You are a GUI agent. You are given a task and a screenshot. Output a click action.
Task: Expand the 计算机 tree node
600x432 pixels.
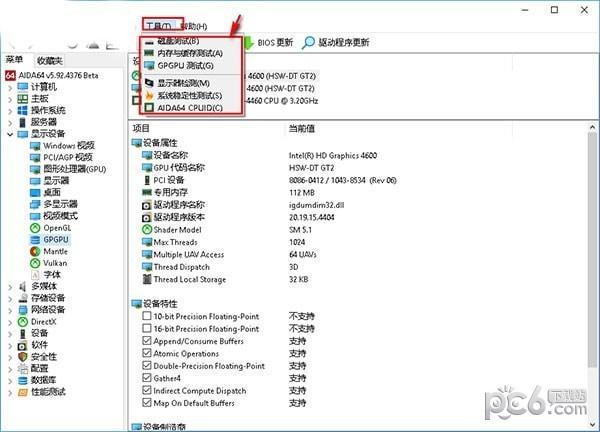10,88
